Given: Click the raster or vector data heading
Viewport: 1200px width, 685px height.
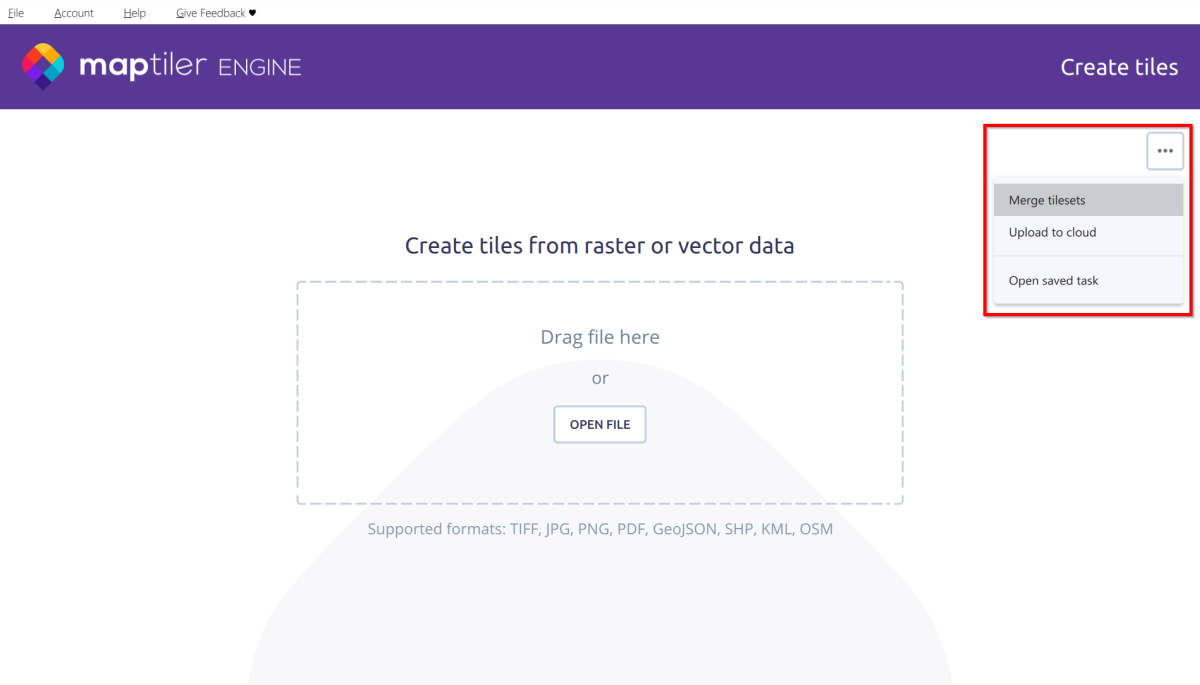Looking at the screenshot, I should click(x=600, y=245).
